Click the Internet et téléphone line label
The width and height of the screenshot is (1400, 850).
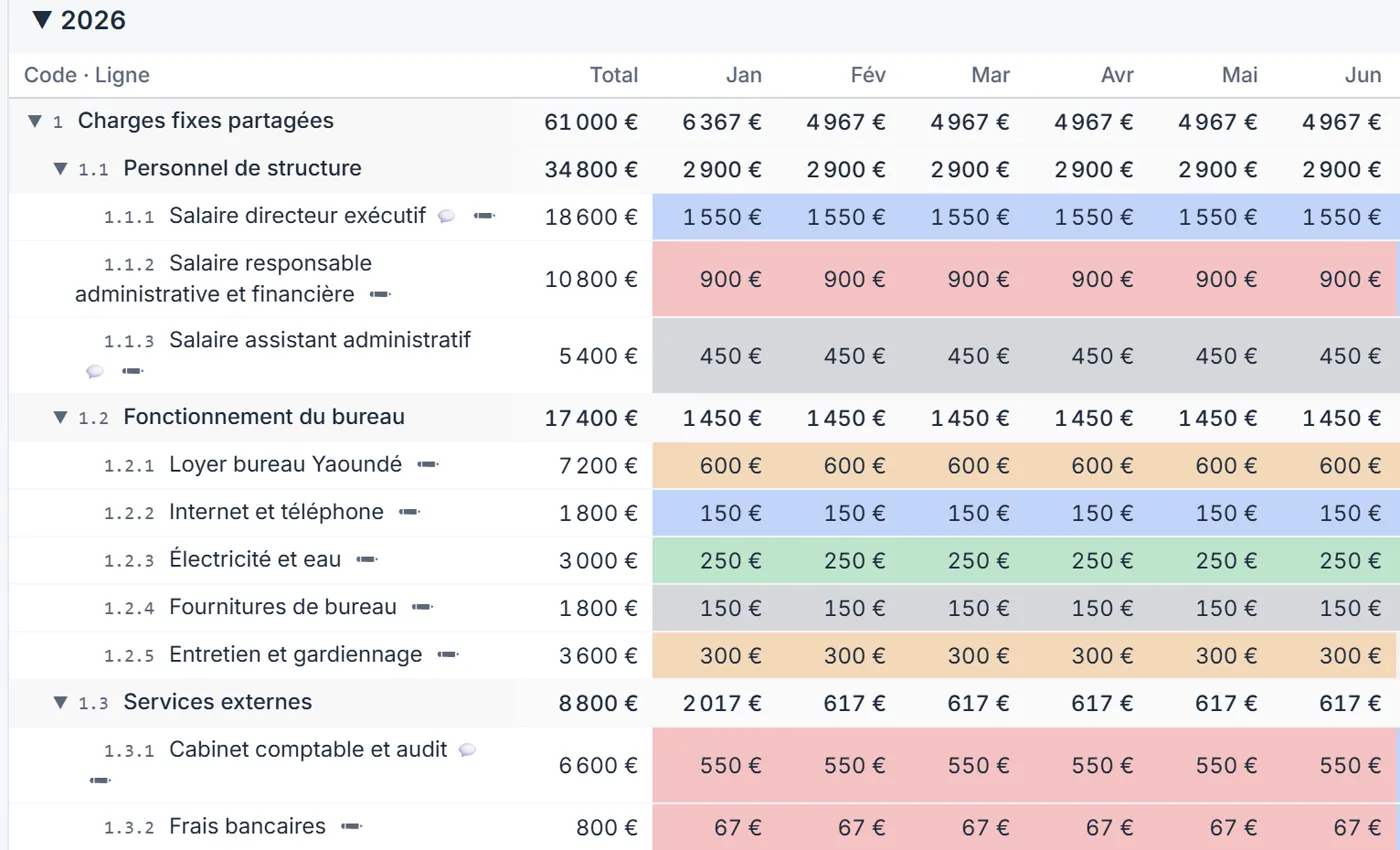click(x=276, y=512)
